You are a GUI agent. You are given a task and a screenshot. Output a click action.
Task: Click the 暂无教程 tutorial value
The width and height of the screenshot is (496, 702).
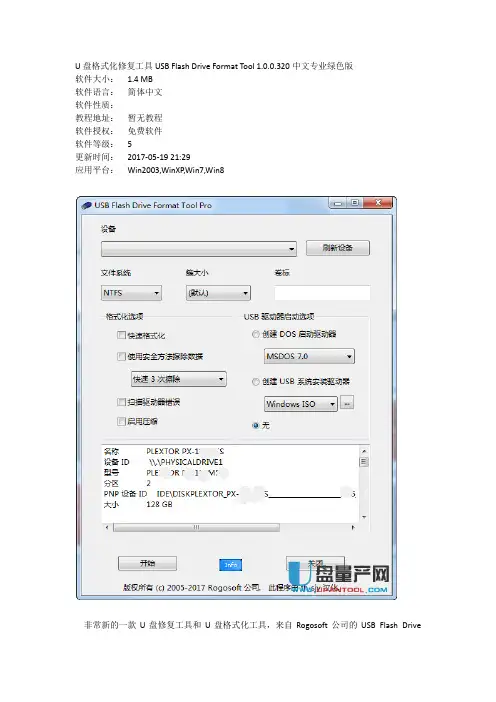[145, 118]
